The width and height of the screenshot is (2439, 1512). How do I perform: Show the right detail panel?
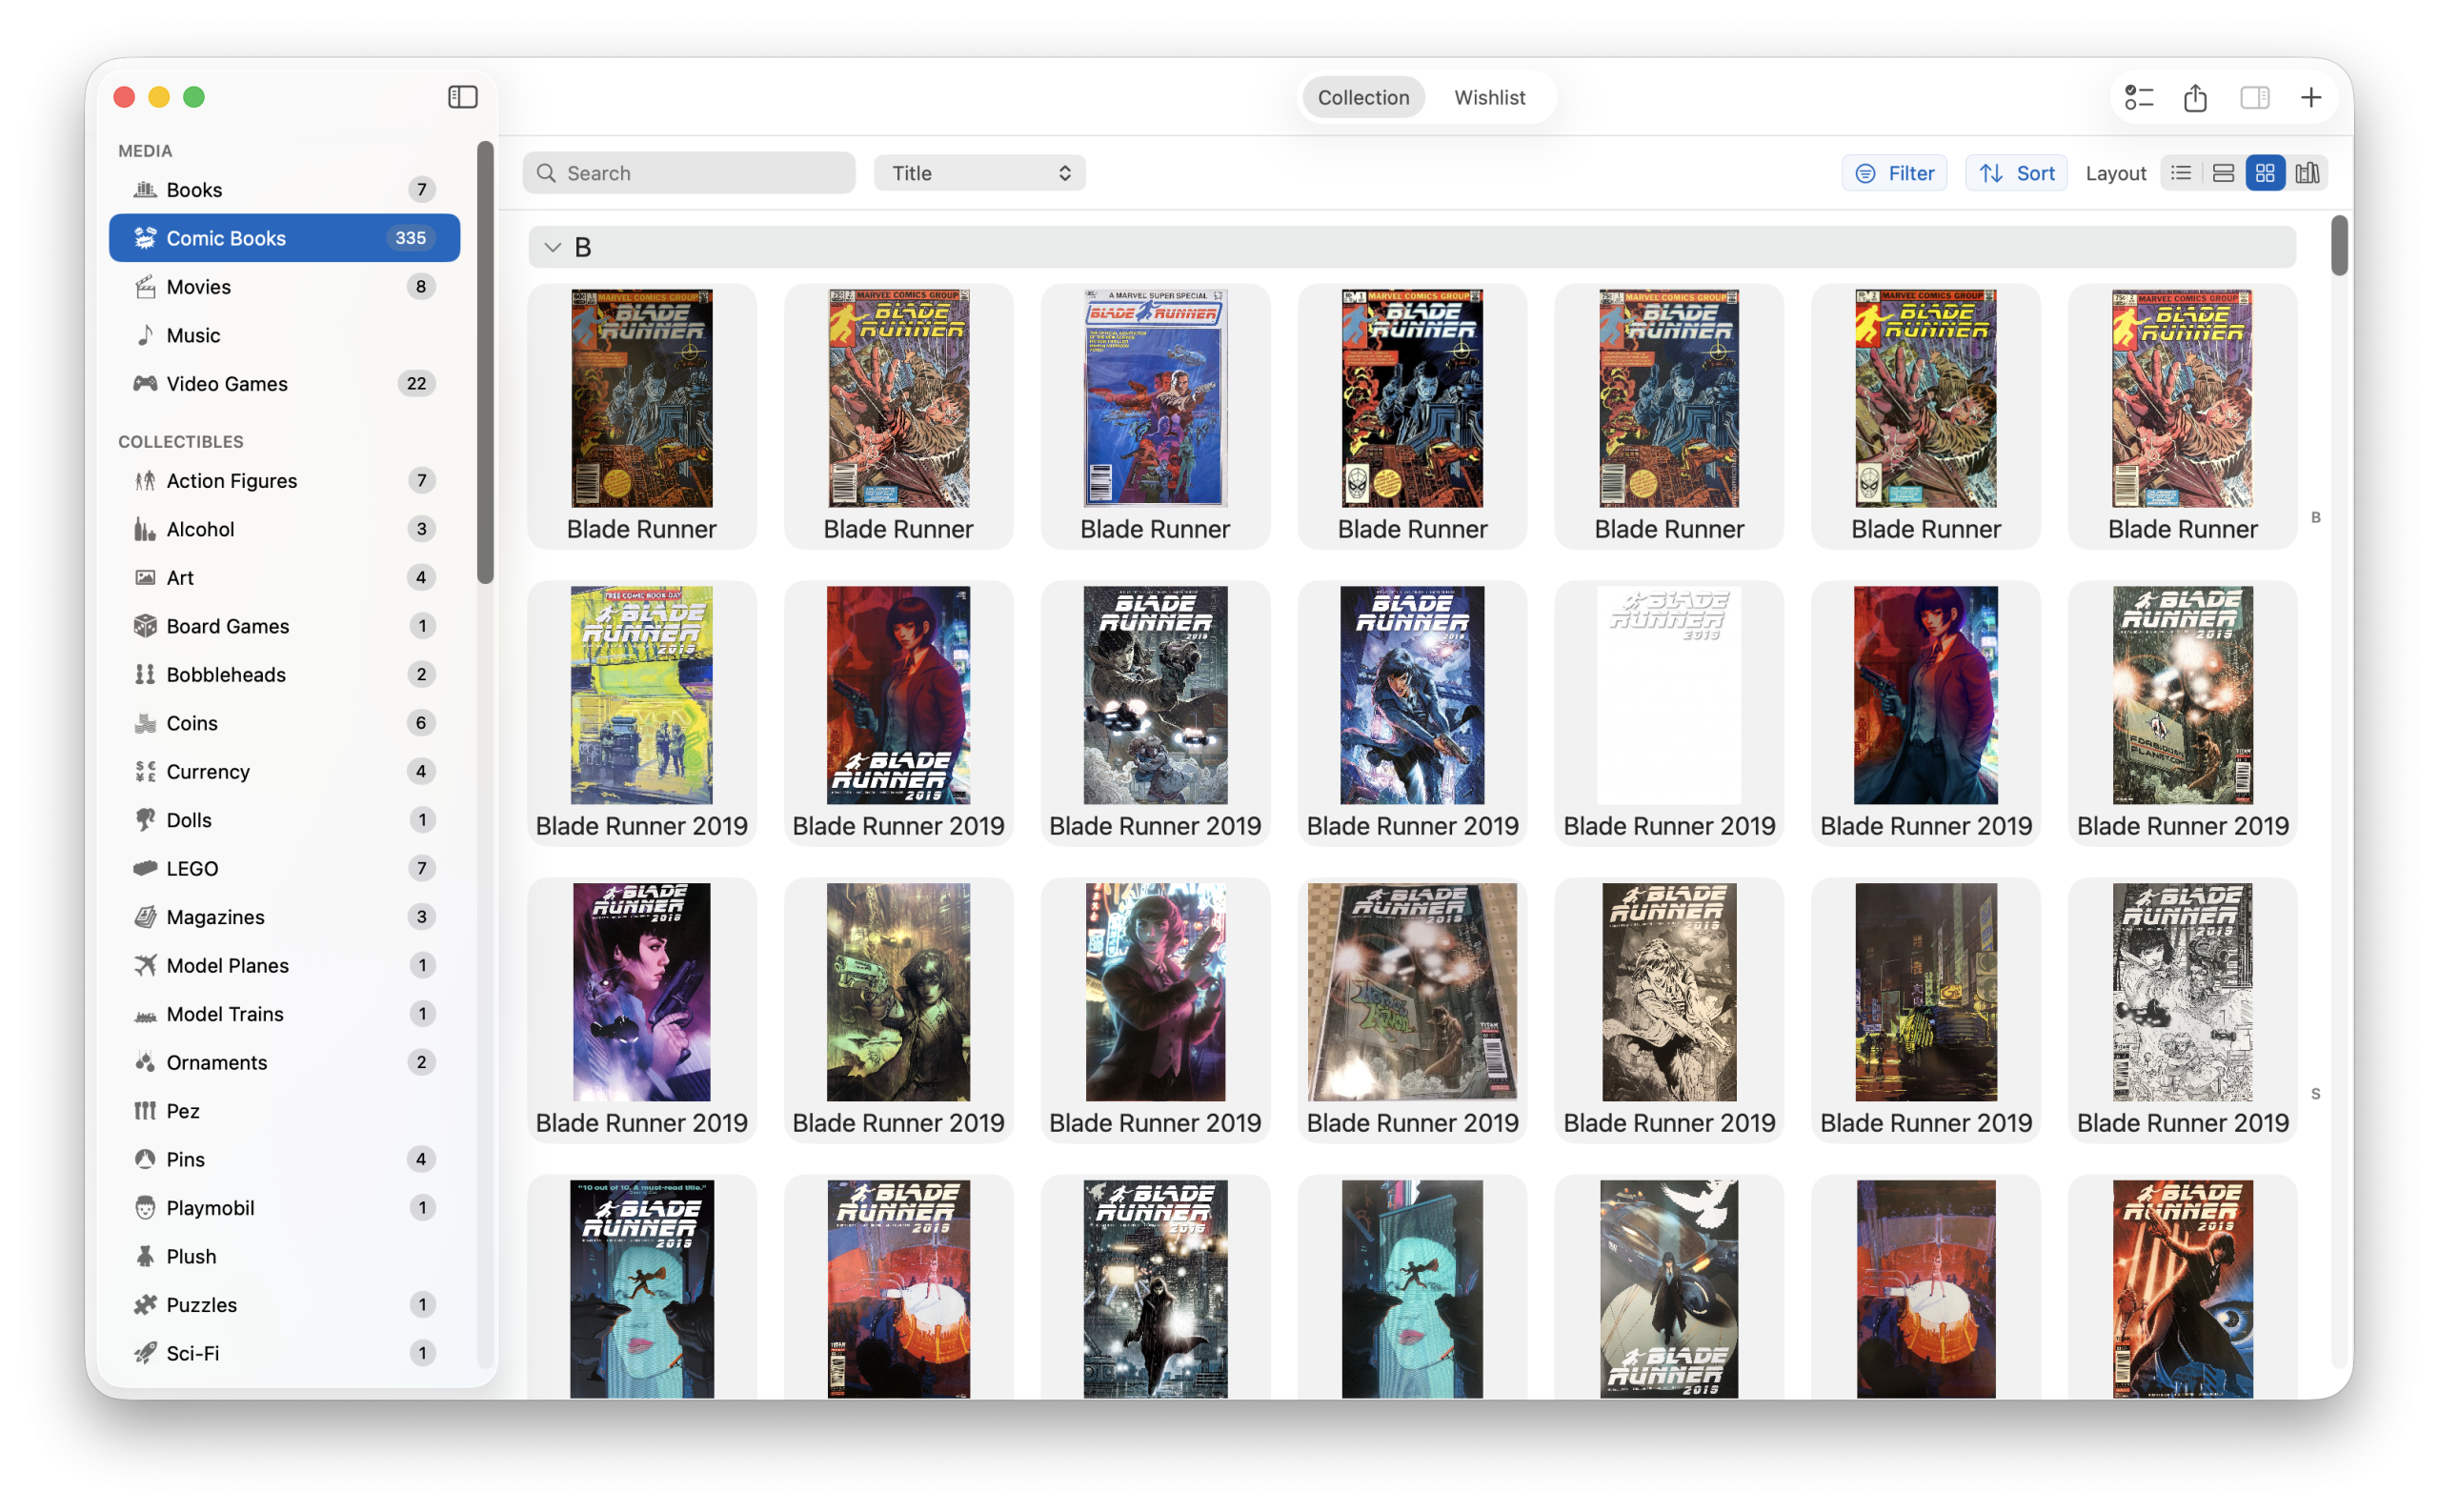2255,97
